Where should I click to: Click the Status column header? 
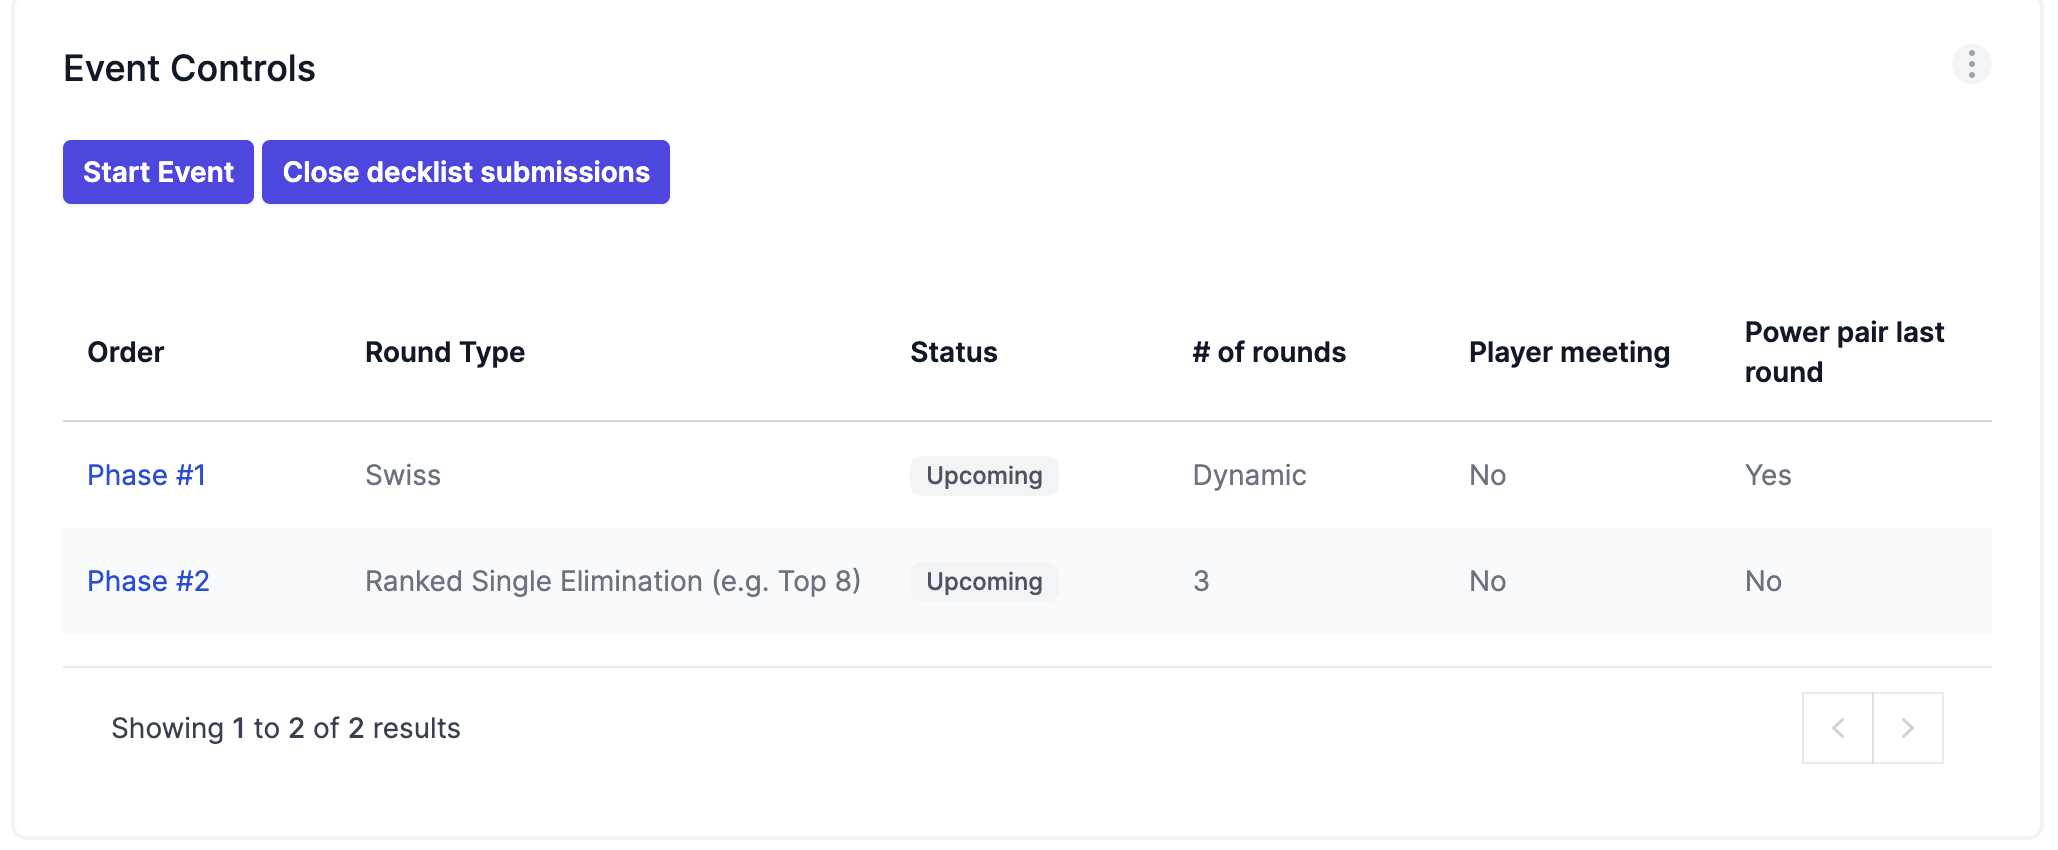pos(954,352)
